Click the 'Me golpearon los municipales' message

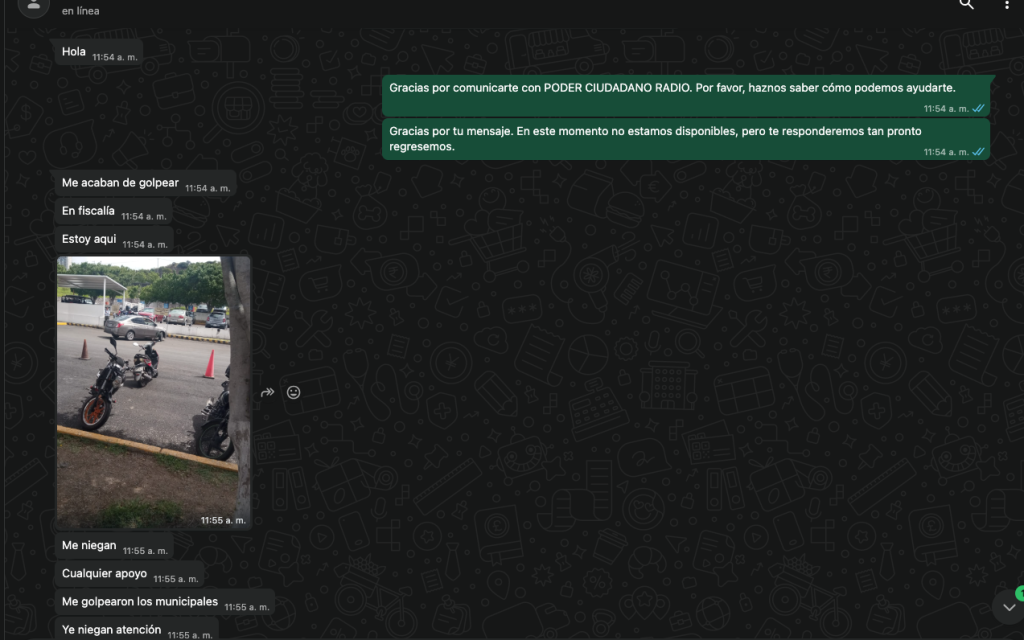[x=139, y=602]
